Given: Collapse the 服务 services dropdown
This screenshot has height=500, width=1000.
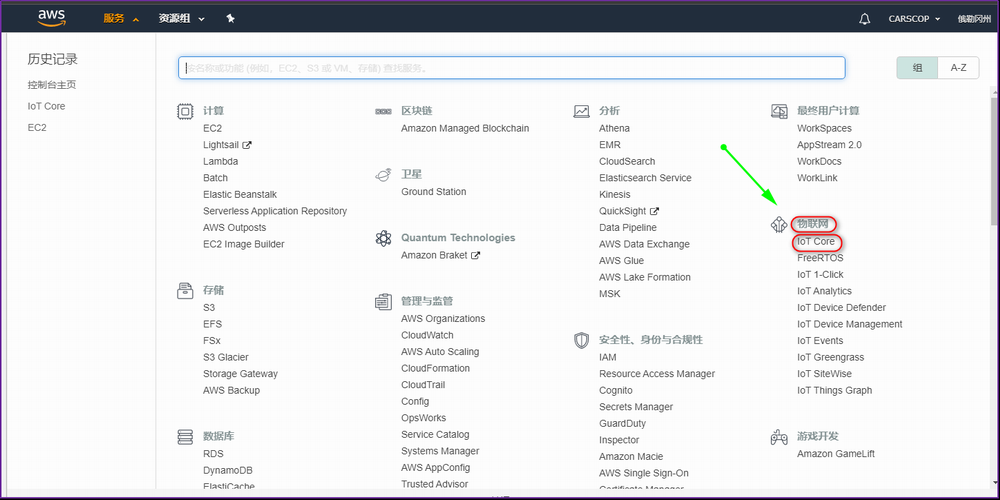Looking at the screenshot, I should point(121,18).
